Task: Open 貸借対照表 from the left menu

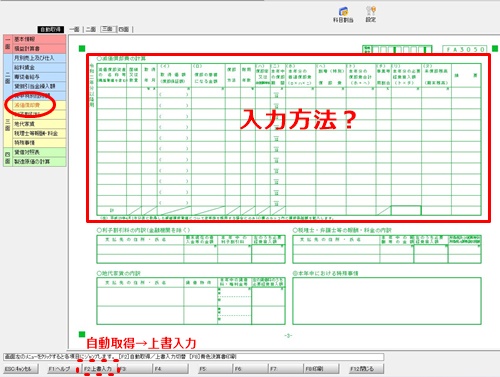Action: click(x=39, y=152)
